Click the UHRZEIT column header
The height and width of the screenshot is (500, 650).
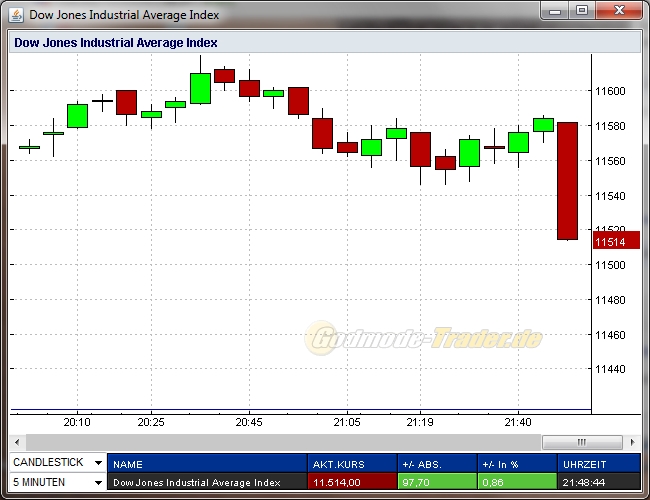coord(599,464)
